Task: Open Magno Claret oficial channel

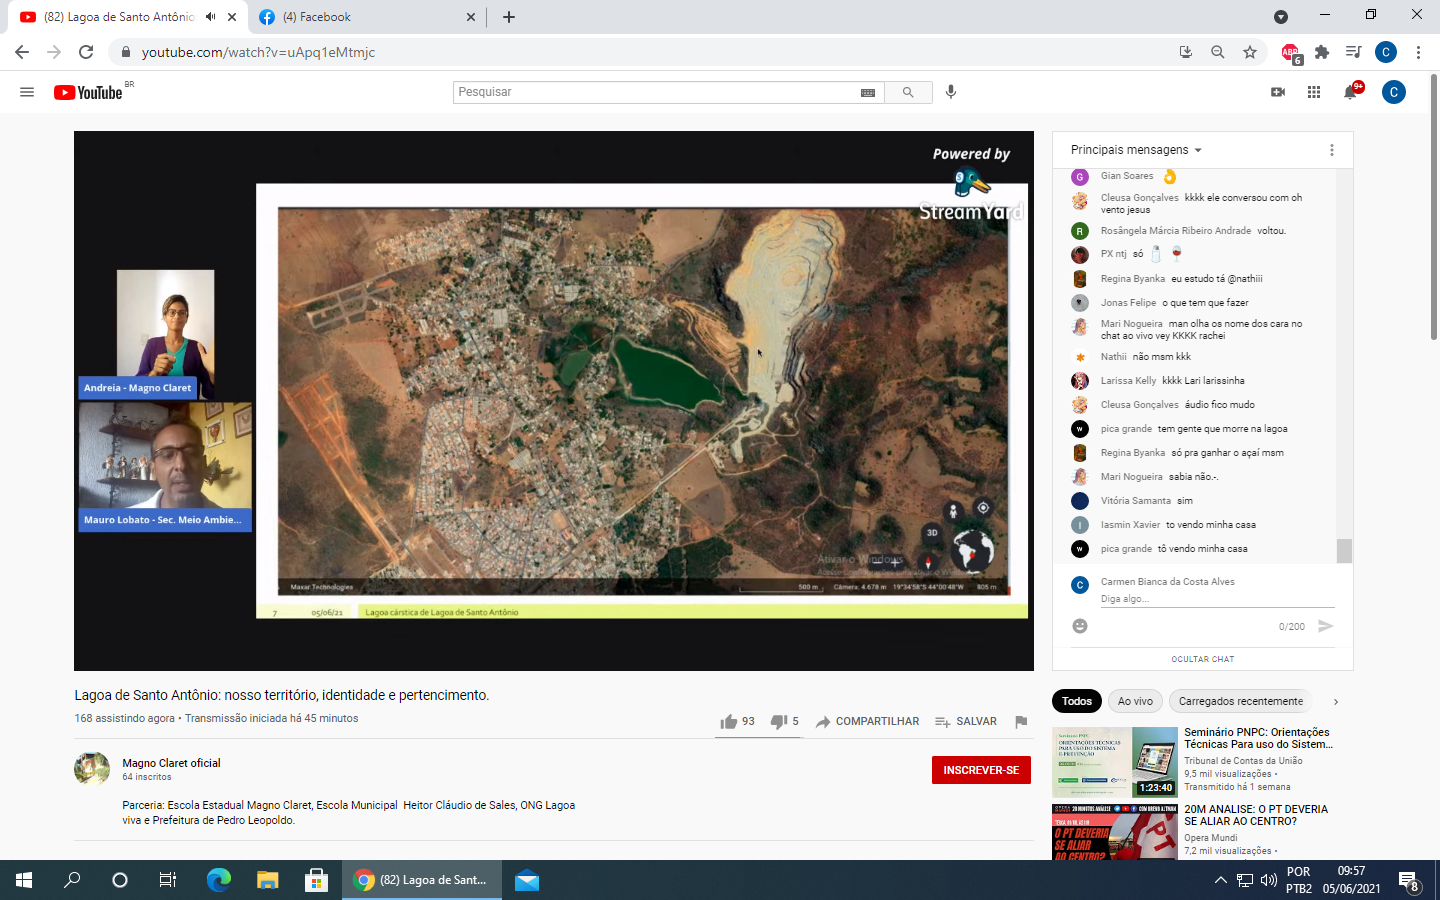Action: 171,763
